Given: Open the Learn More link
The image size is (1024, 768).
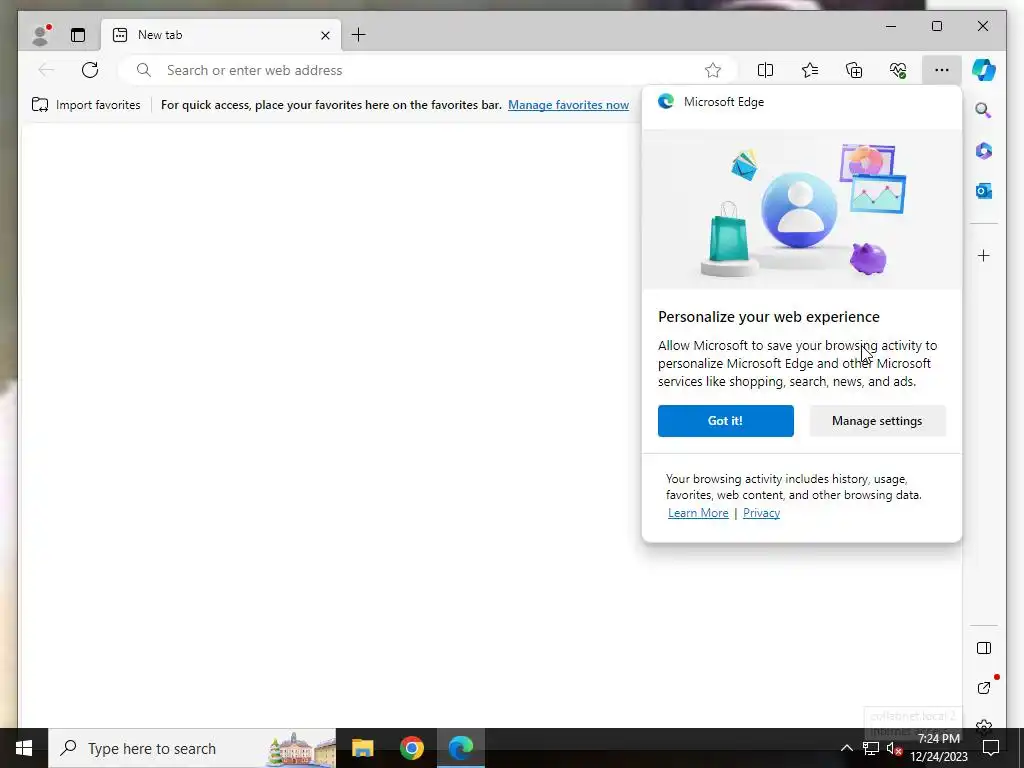Looking at the screenshot, I should pyautogui.click(x=698, y=513).
